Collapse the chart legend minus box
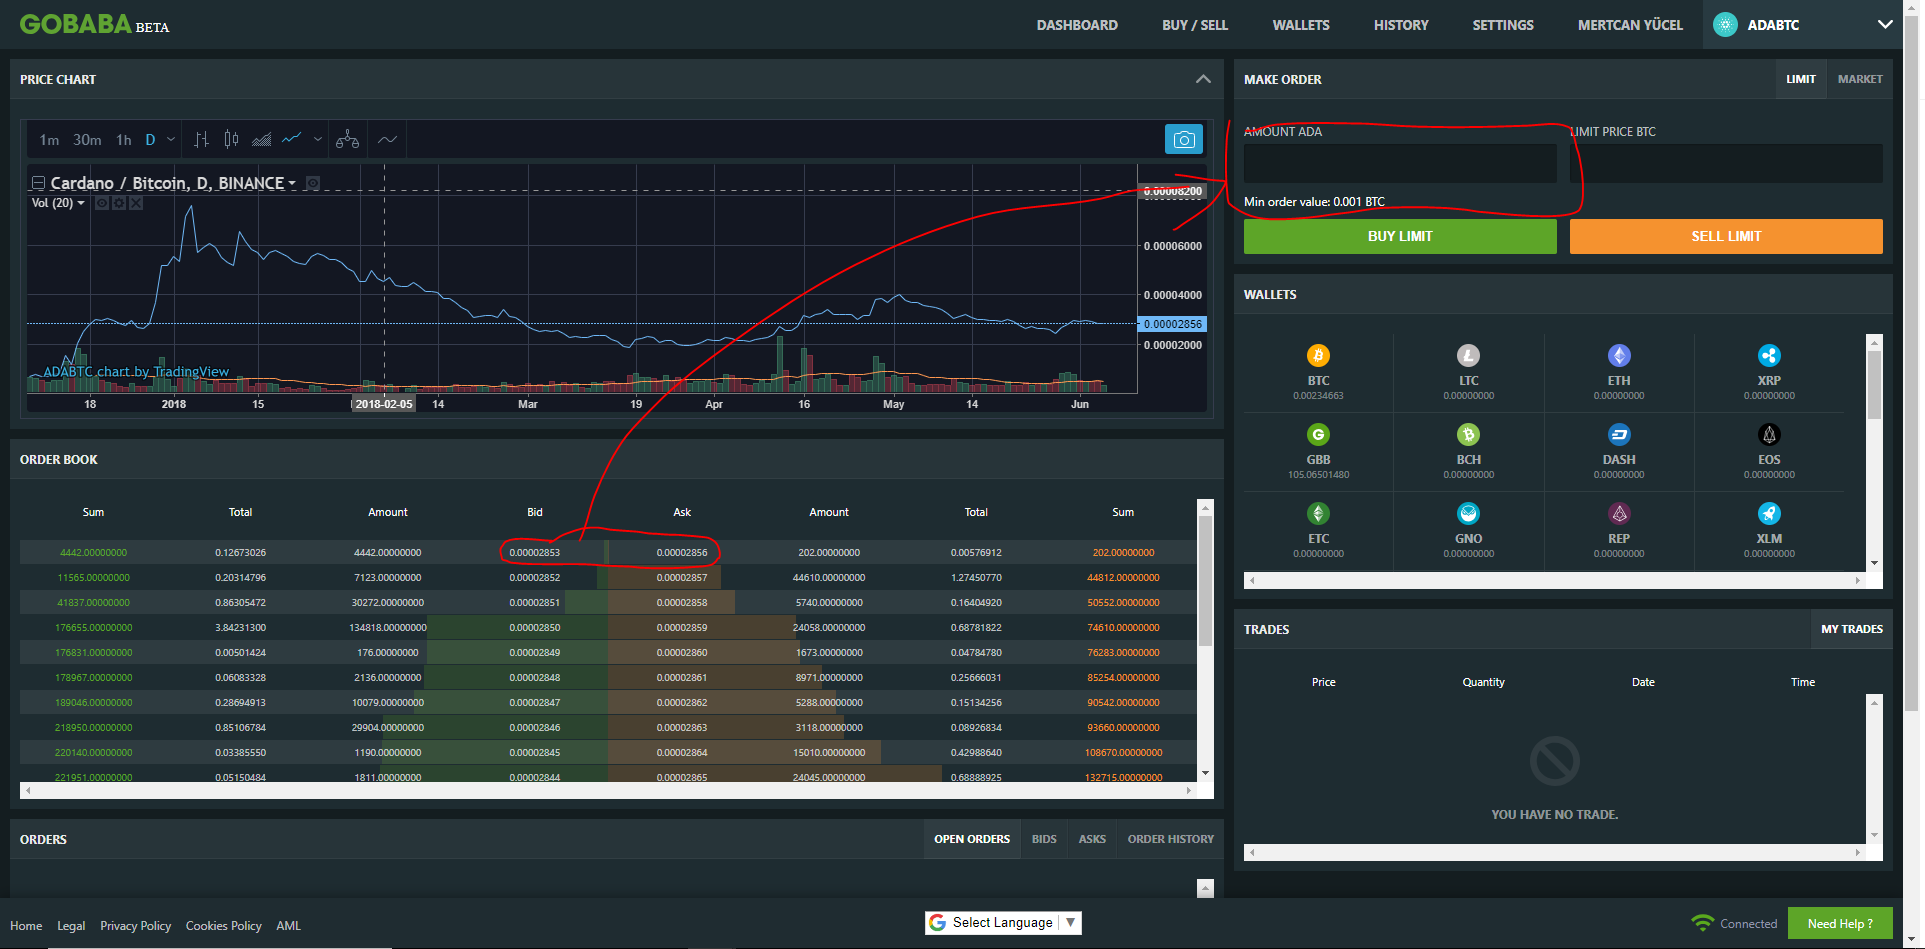 coord(38,183)
